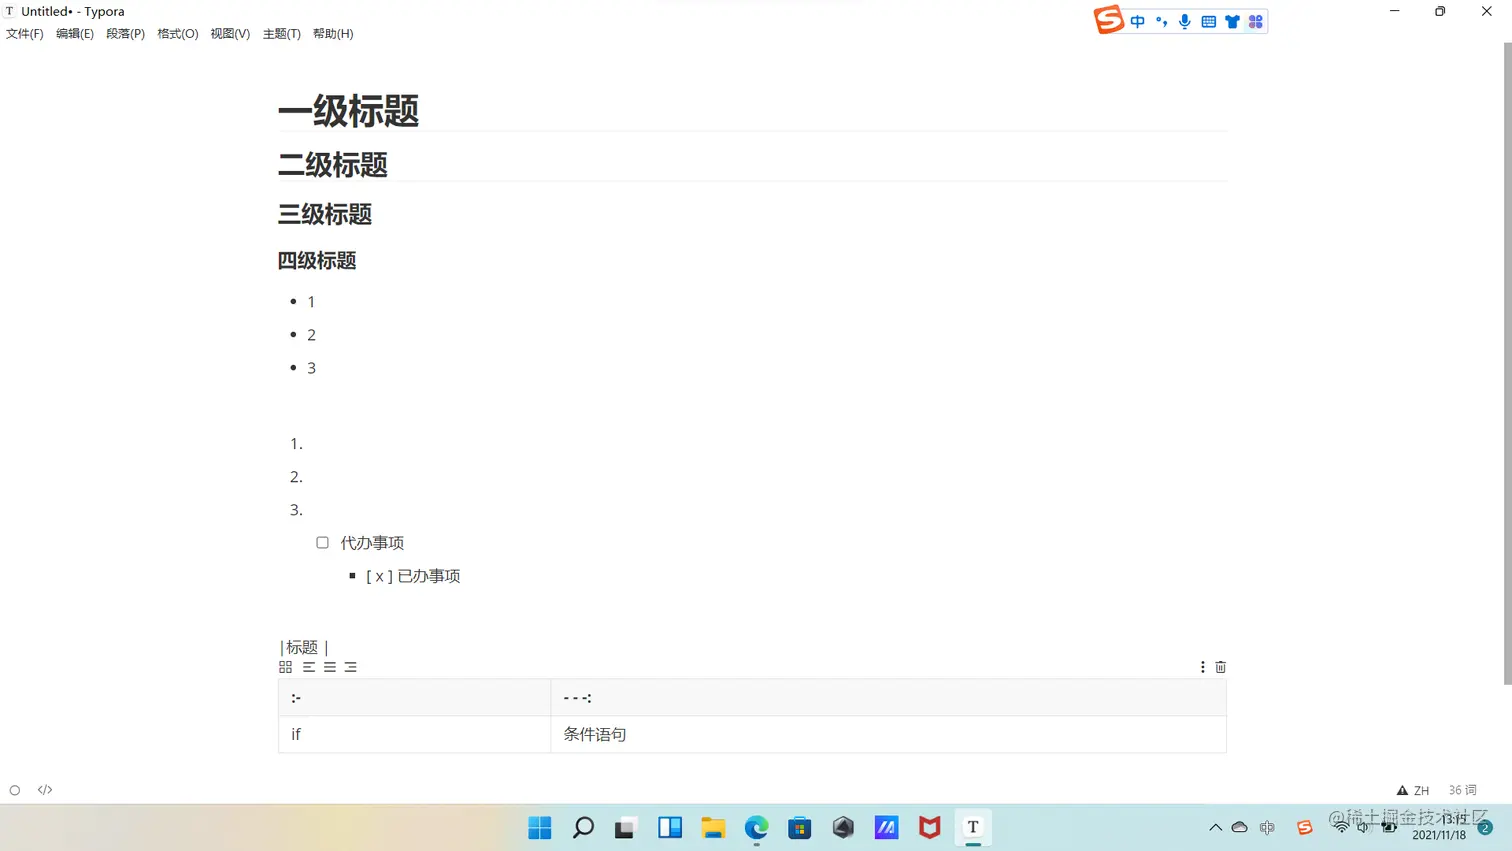
Task: Click the 三级标题 heading
Action: (325, 214)
